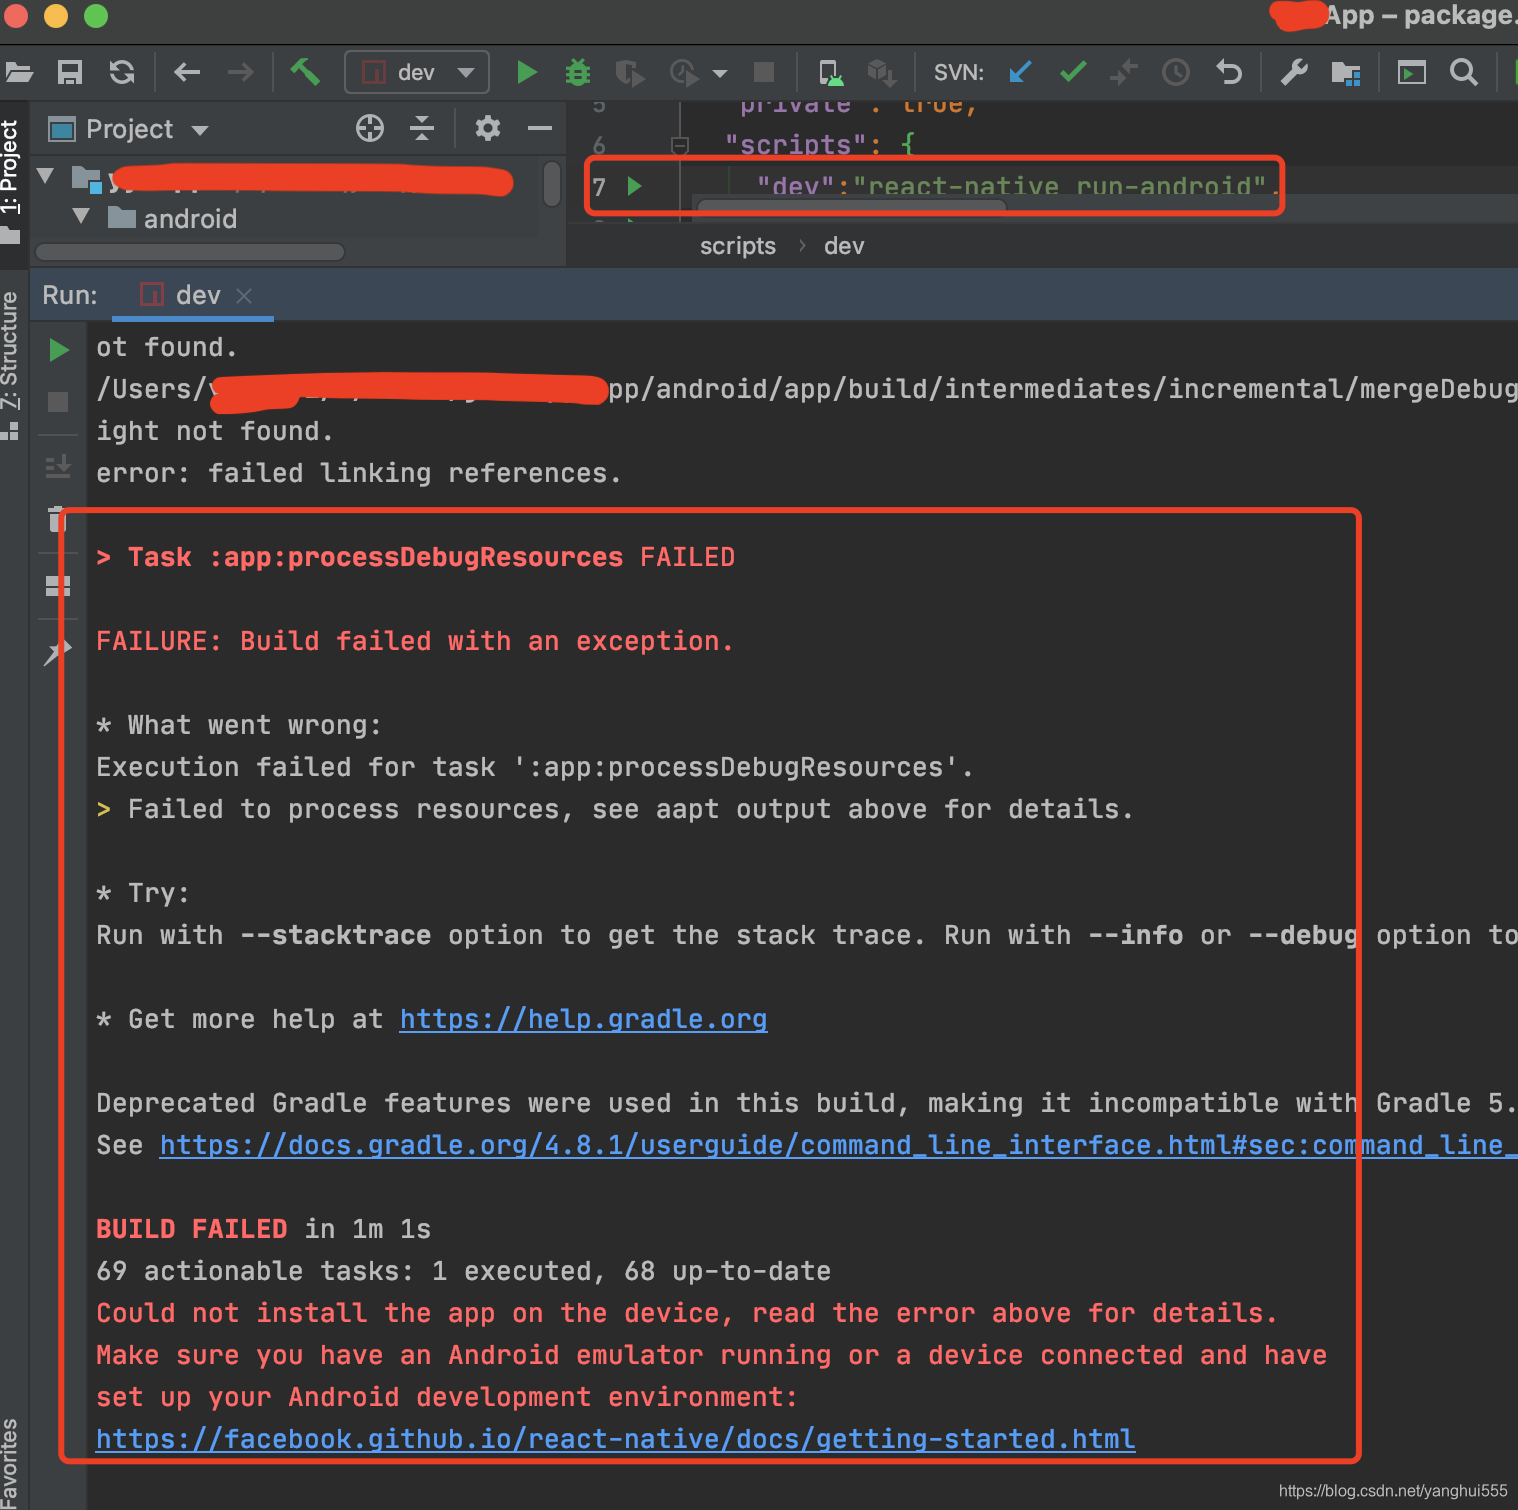Screen dimensions: 1518x1510
Task: Toggle the Run panel layout icon
Action: [x=58, y=586]
